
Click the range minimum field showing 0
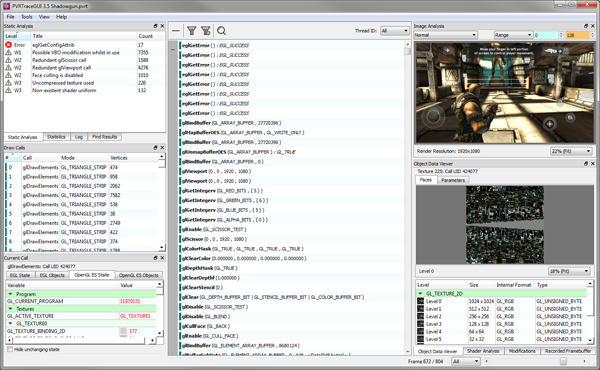tap(546, 35)
